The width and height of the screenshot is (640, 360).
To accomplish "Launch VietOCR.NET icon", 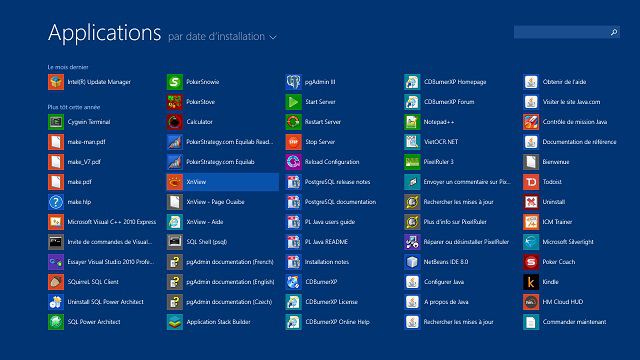I will [x=412, y=142].
